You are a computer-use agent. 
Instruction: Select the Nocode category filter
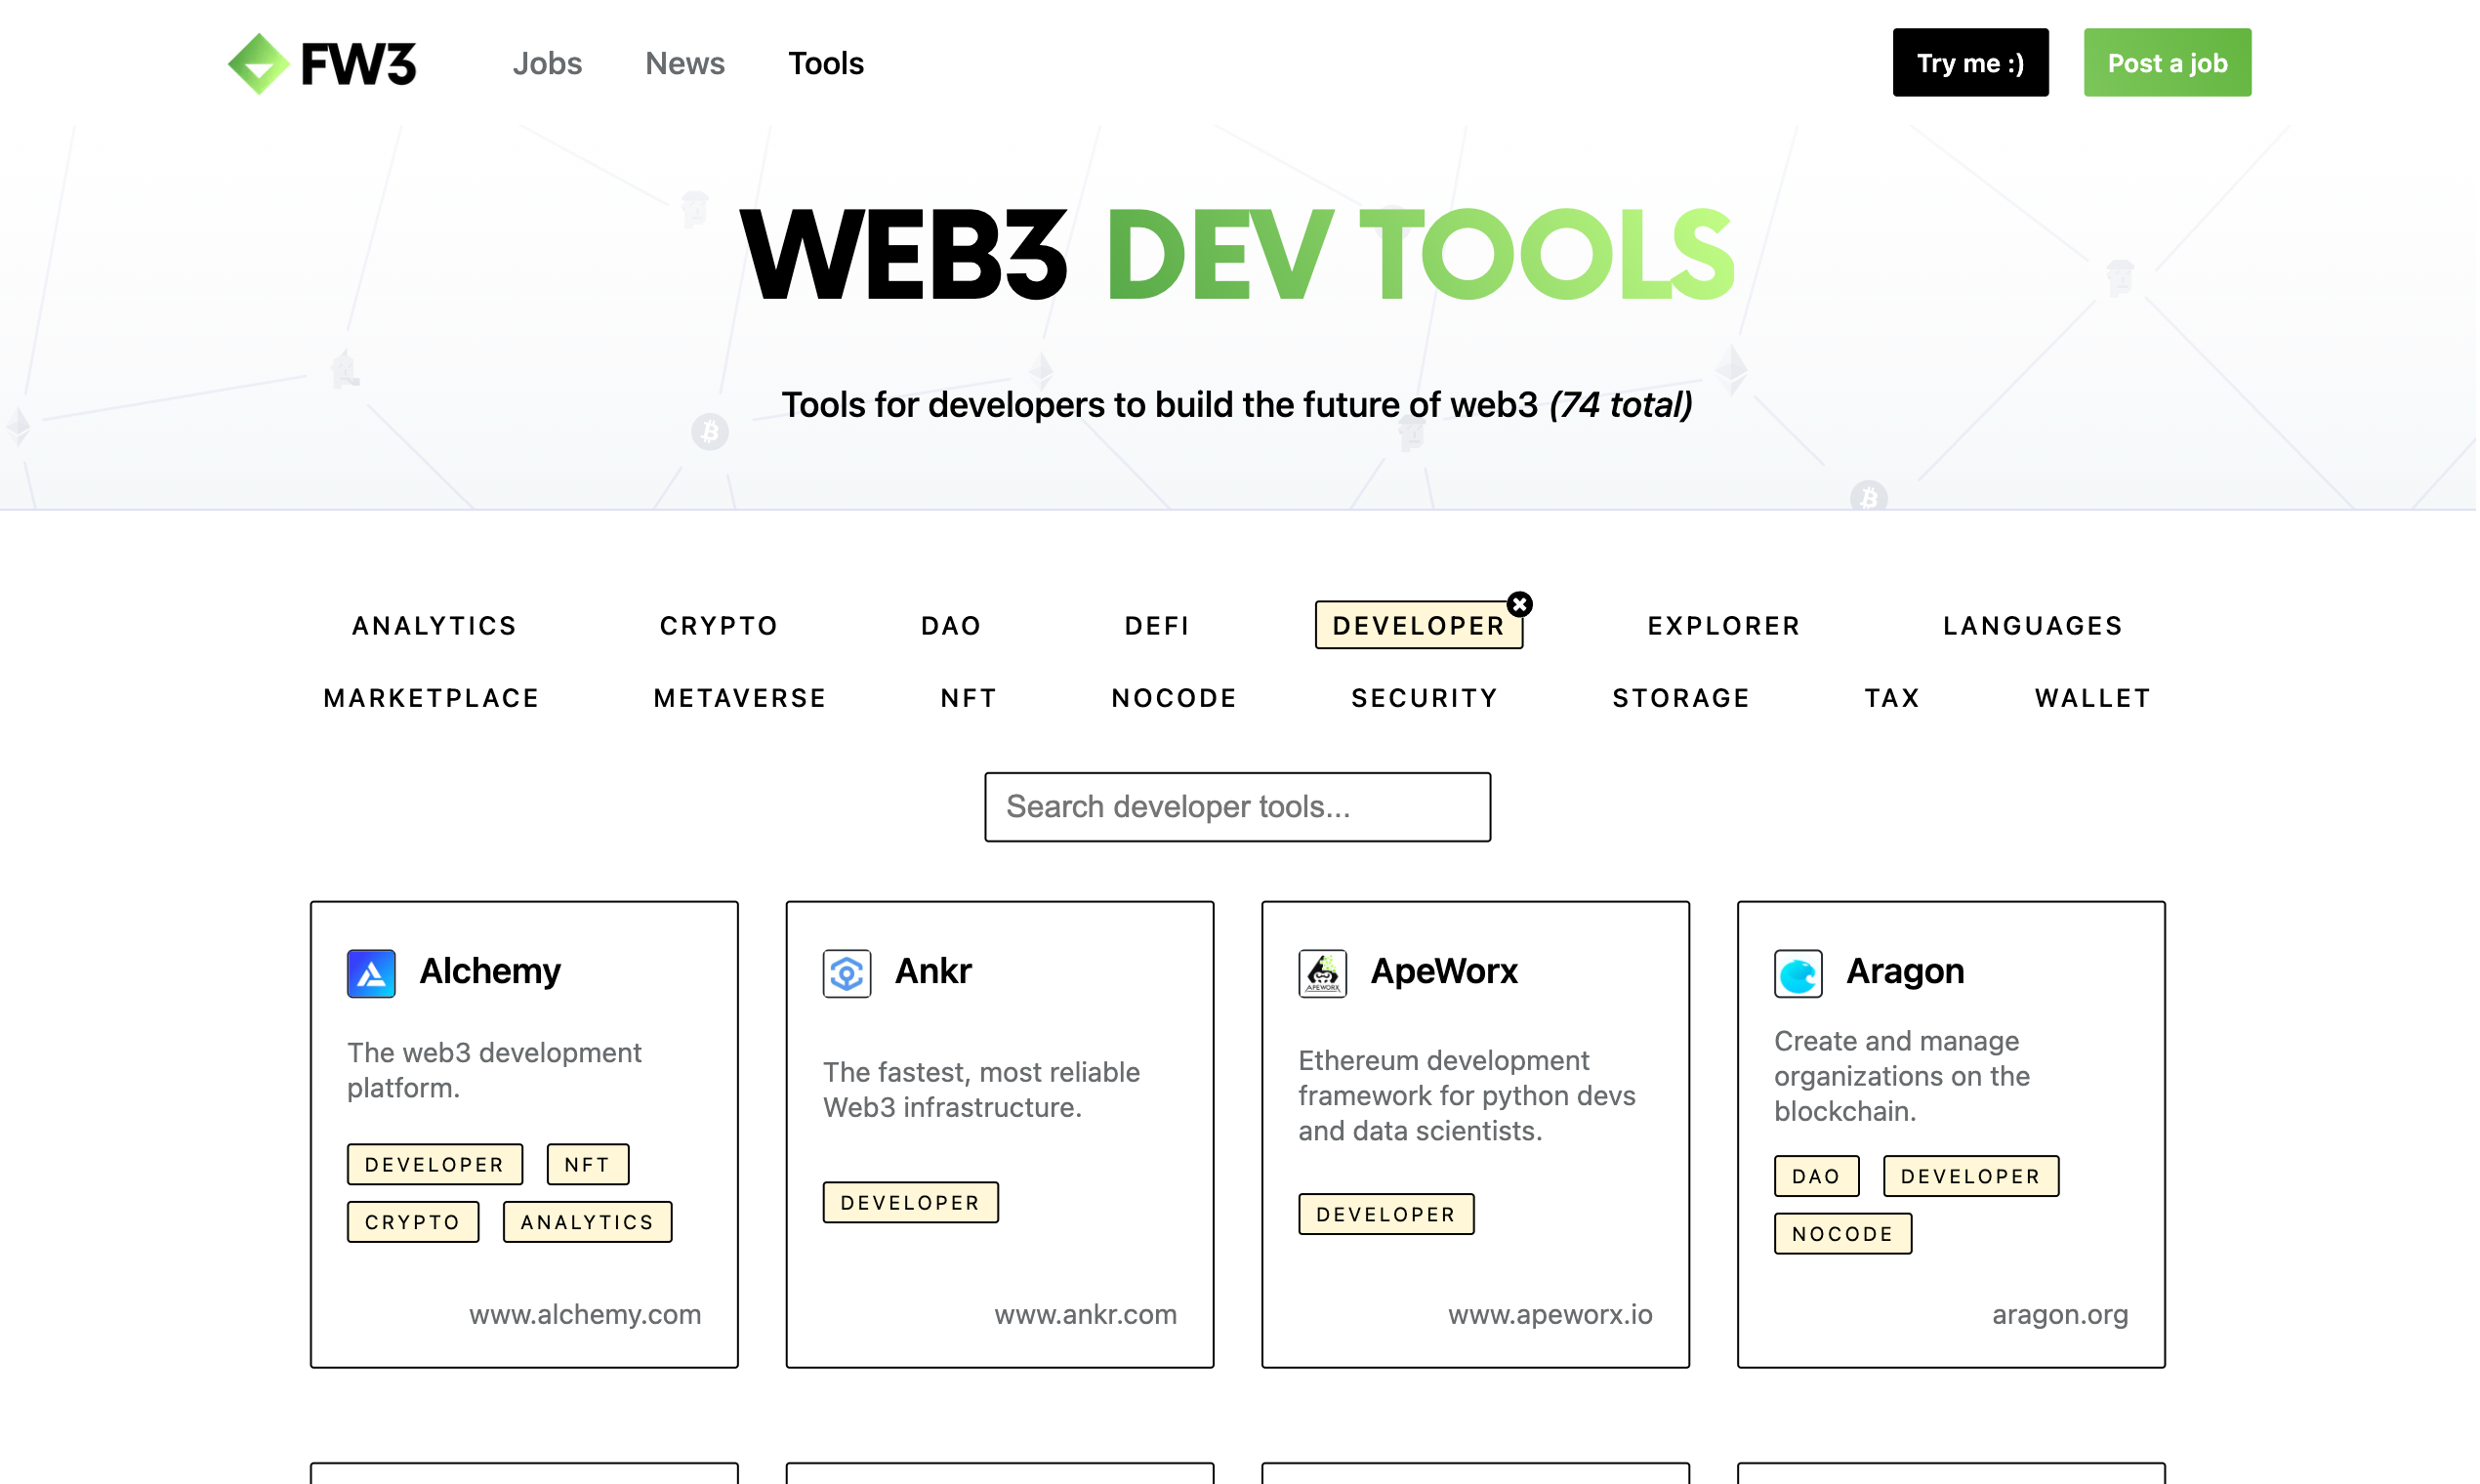1175,698
